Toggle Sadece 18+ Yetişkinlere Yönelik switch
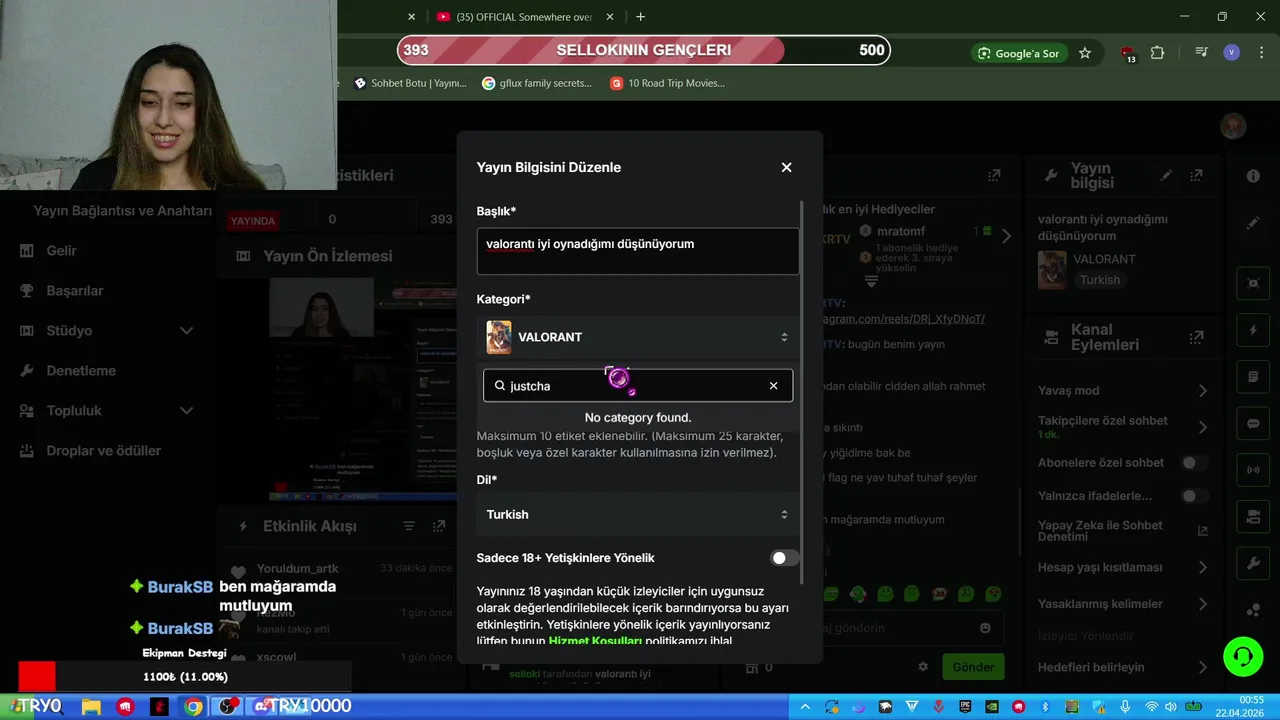 click(784, 558)
